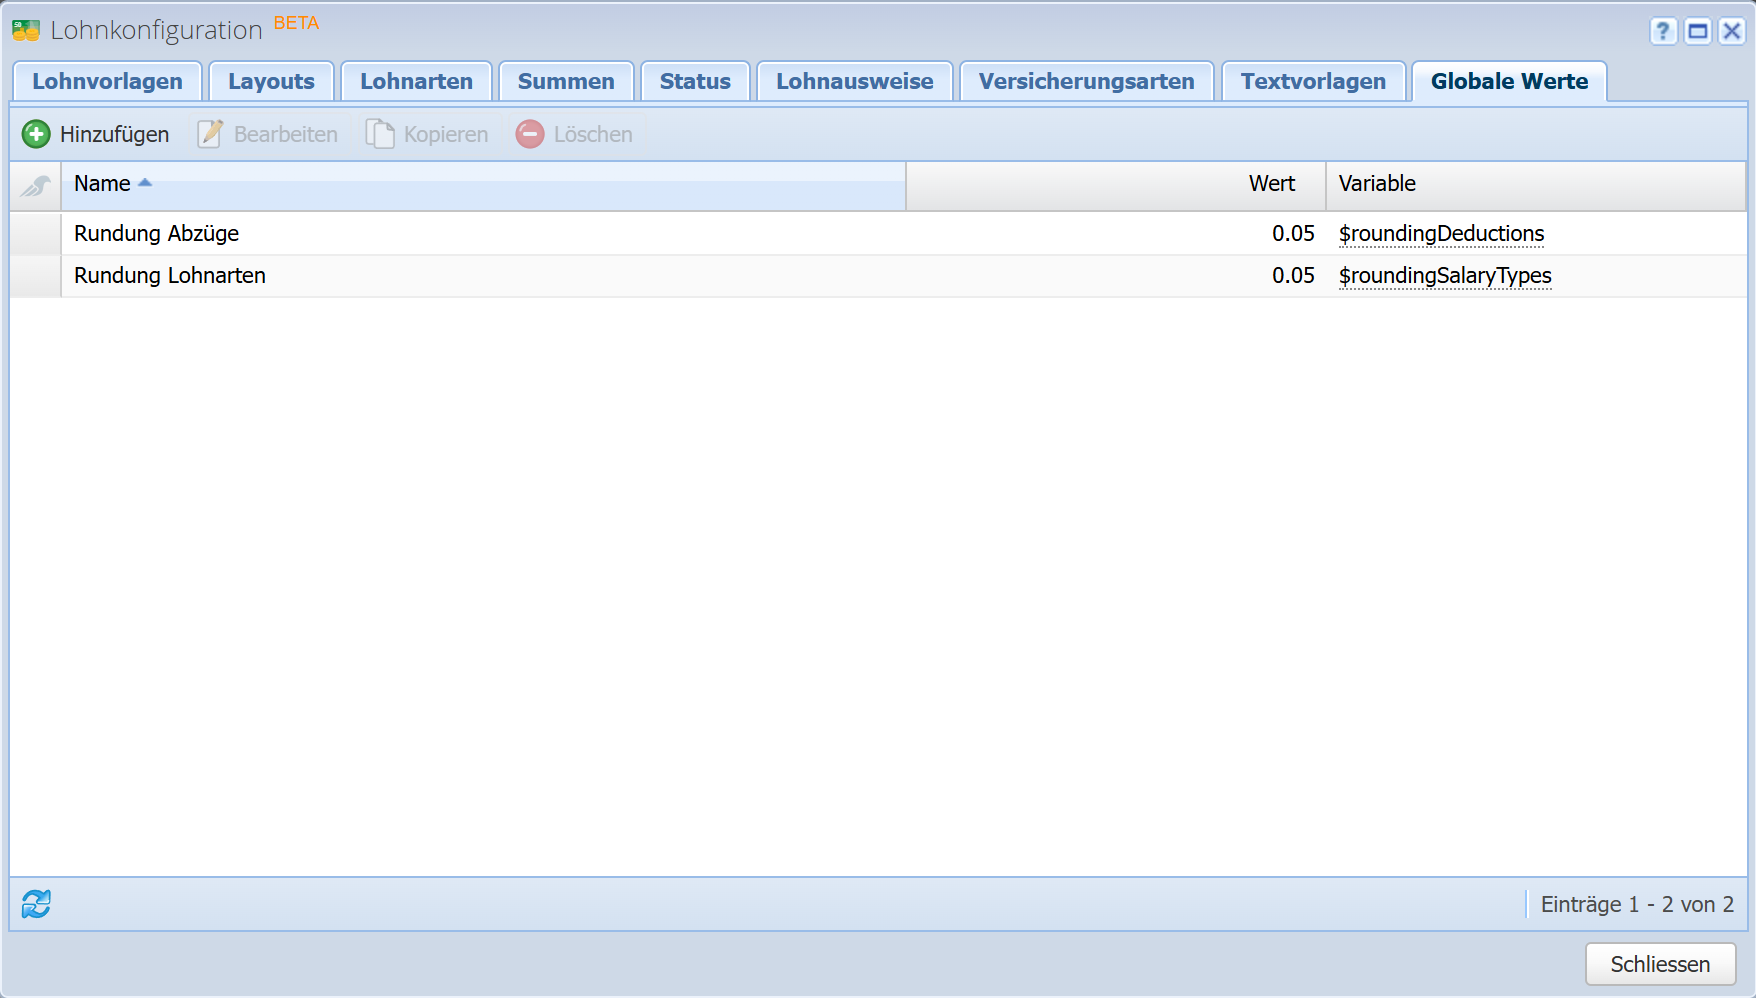
Task: Click the Kopieren documents icon
Action: (380, 134)
